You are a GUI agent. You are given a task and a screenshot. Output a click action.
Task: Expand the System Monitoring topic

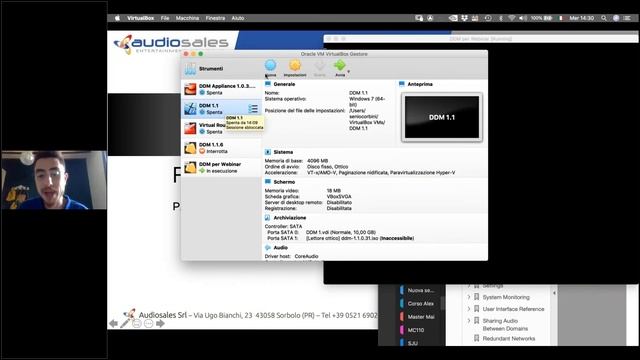click(469, 297)
